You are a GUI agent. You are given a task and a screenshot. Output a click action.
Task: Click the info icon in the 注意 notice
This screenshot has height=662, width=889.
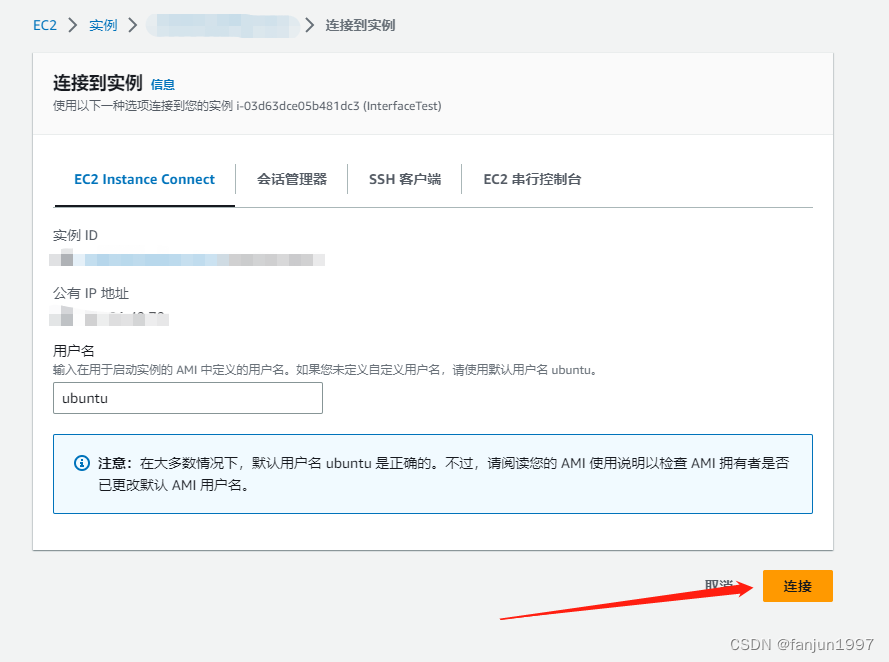point(82,463)
